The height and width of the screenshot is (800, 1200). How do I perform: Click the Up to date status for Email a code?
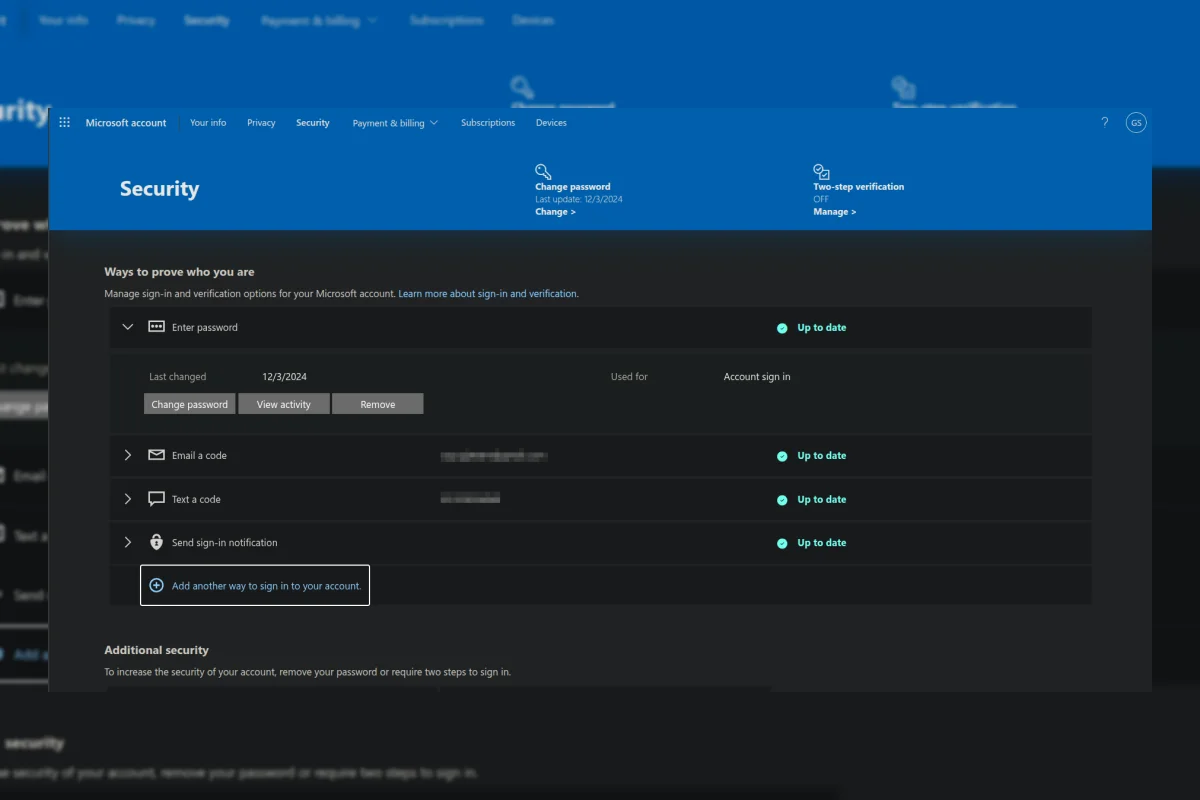click(x=822, y=456)
